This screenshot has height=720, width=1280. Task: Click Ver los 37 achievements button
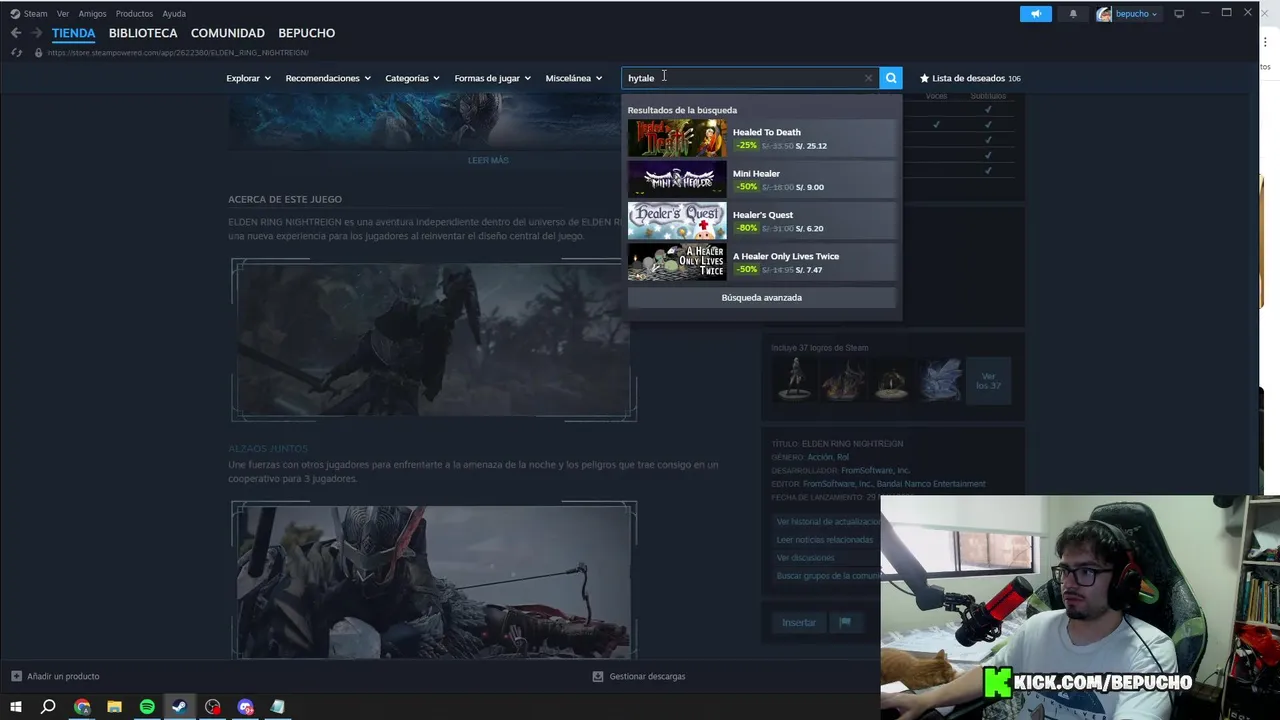click(989, 381)
